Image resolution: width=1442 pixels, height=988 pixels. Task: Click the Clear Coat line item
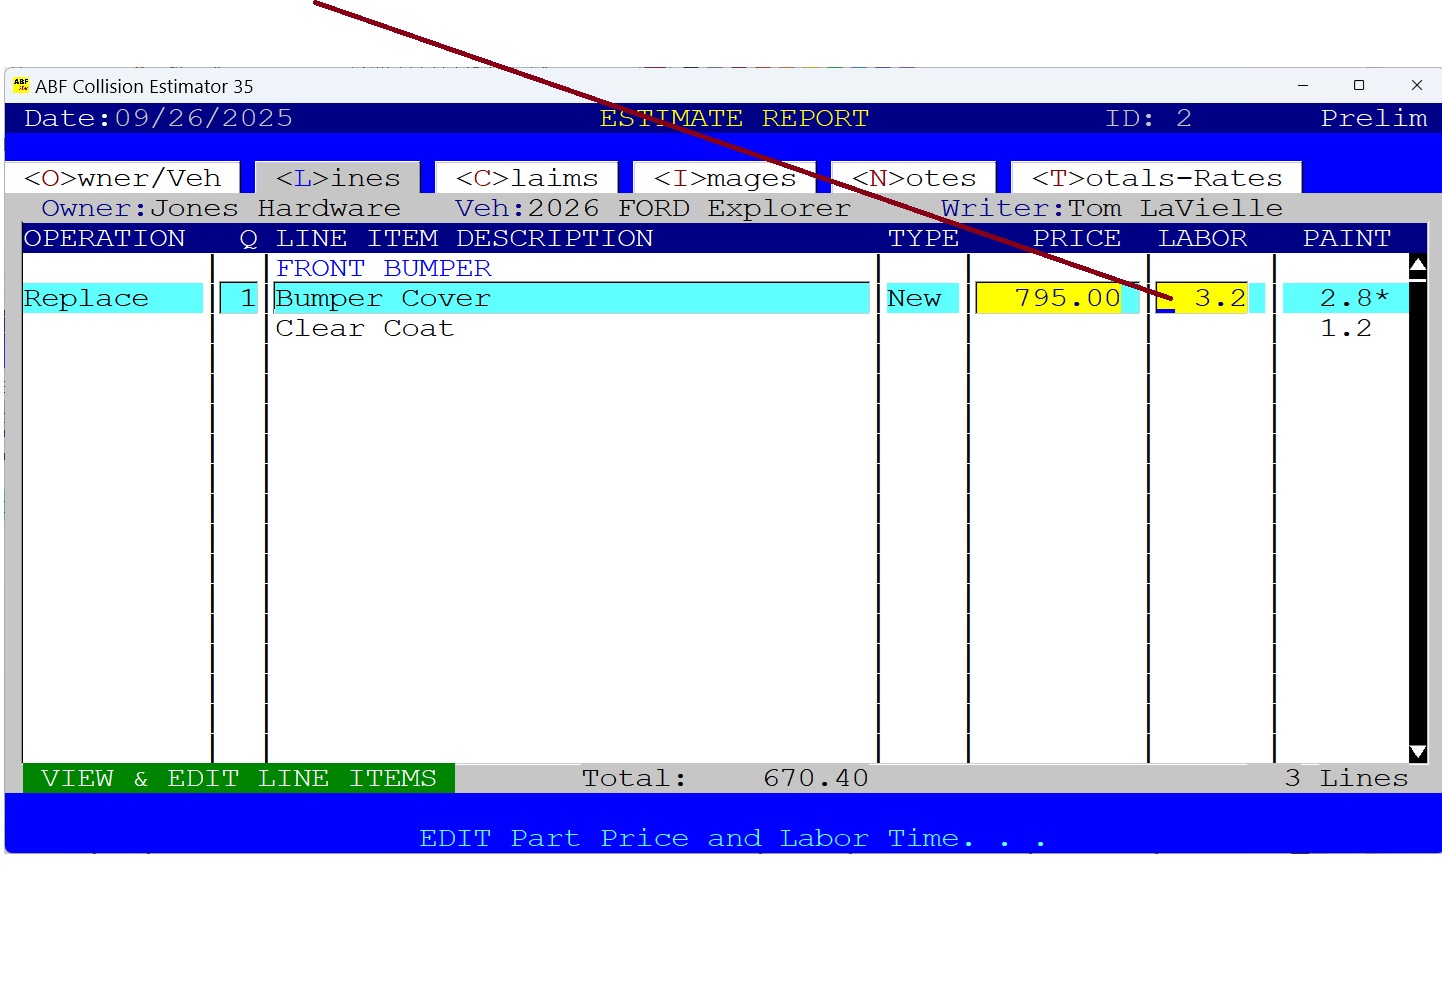[x=364, y=328]
